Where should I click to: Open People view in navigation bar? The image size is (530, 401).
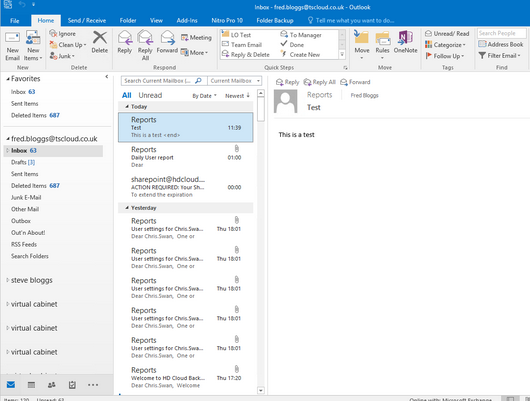52,385
